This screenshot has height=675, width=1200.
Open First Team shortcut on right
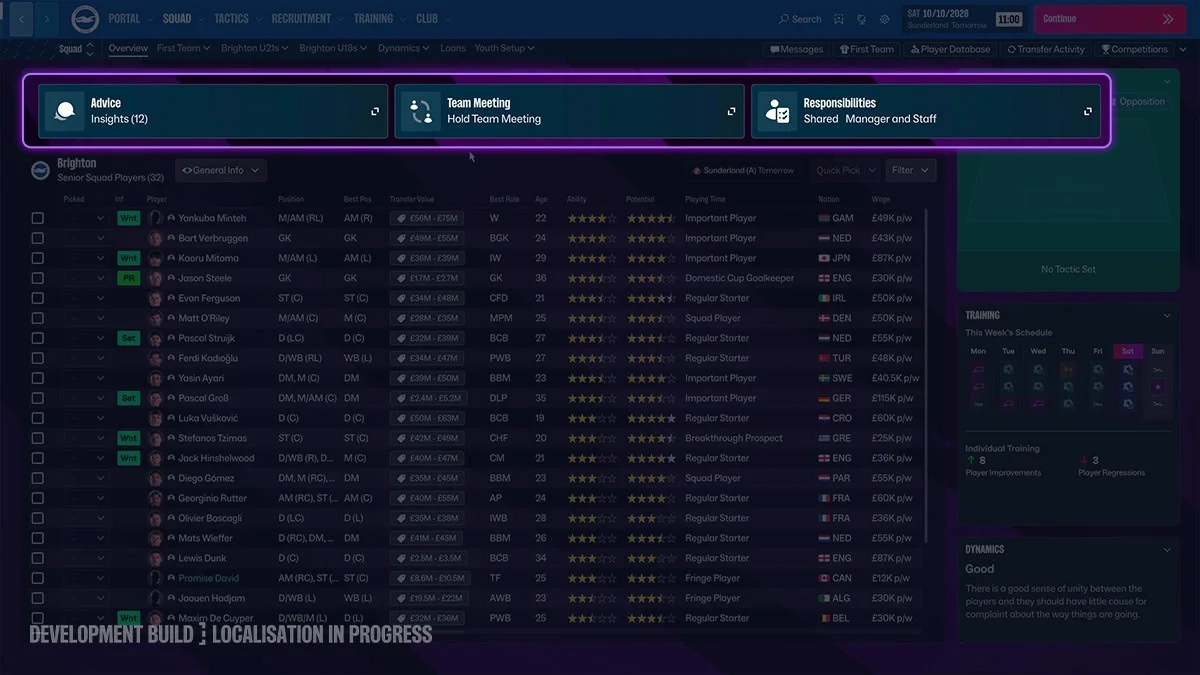pyautogui.click(x=866, y=49)
